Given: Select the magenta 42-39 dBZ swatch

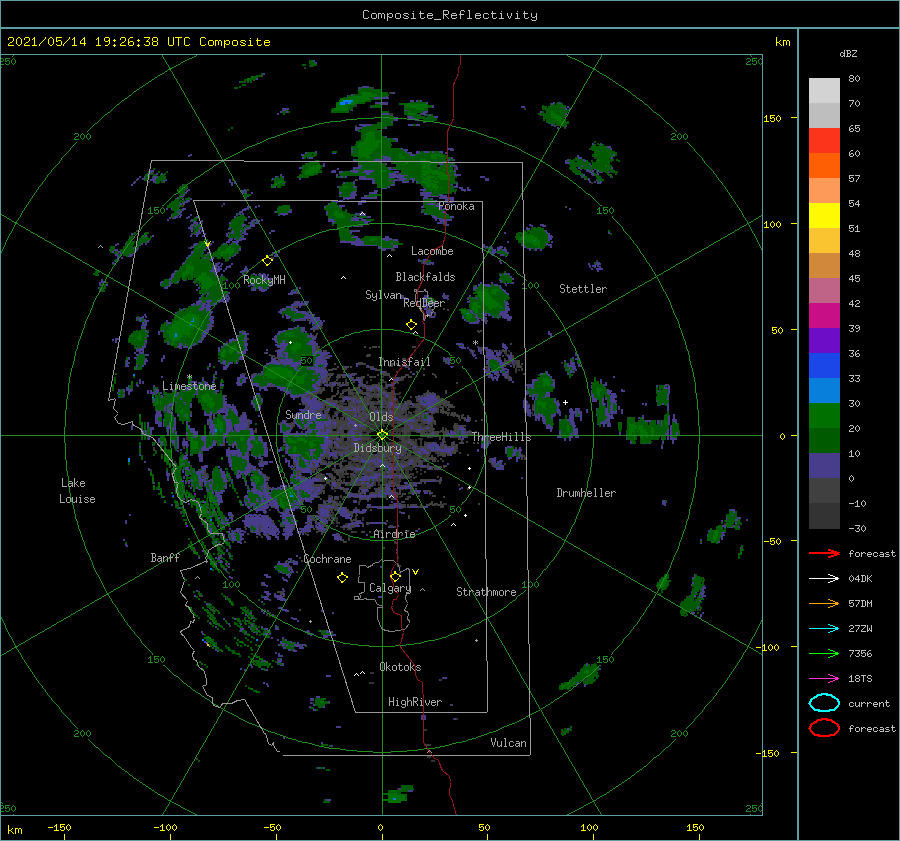Looking at the screenshot, I should (x=824, y=316).
